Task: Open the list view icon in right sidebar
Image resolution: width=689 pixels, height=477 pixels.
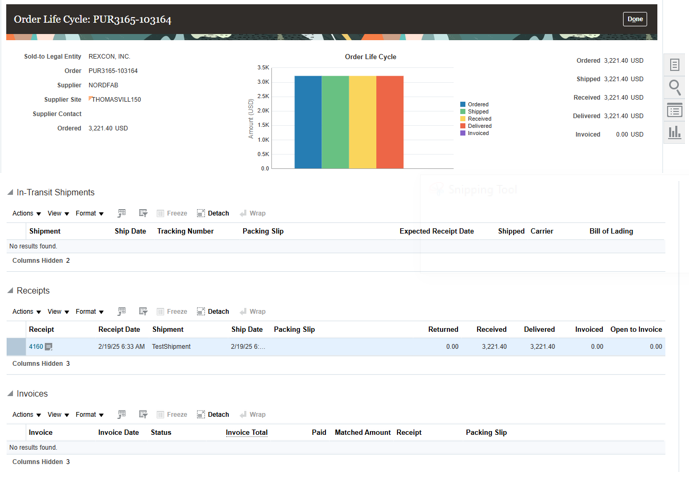Action: (674, 110)
